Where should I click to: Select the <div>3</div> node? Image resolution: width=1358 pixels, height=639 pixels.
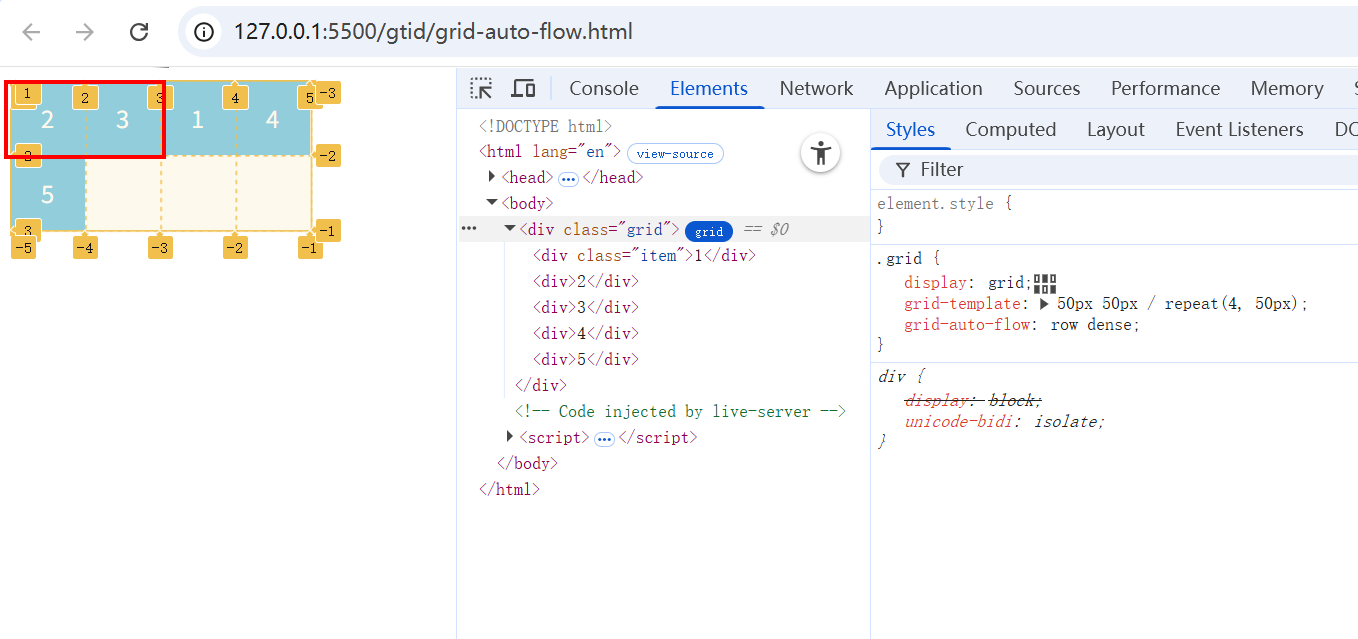pos(585,307)
